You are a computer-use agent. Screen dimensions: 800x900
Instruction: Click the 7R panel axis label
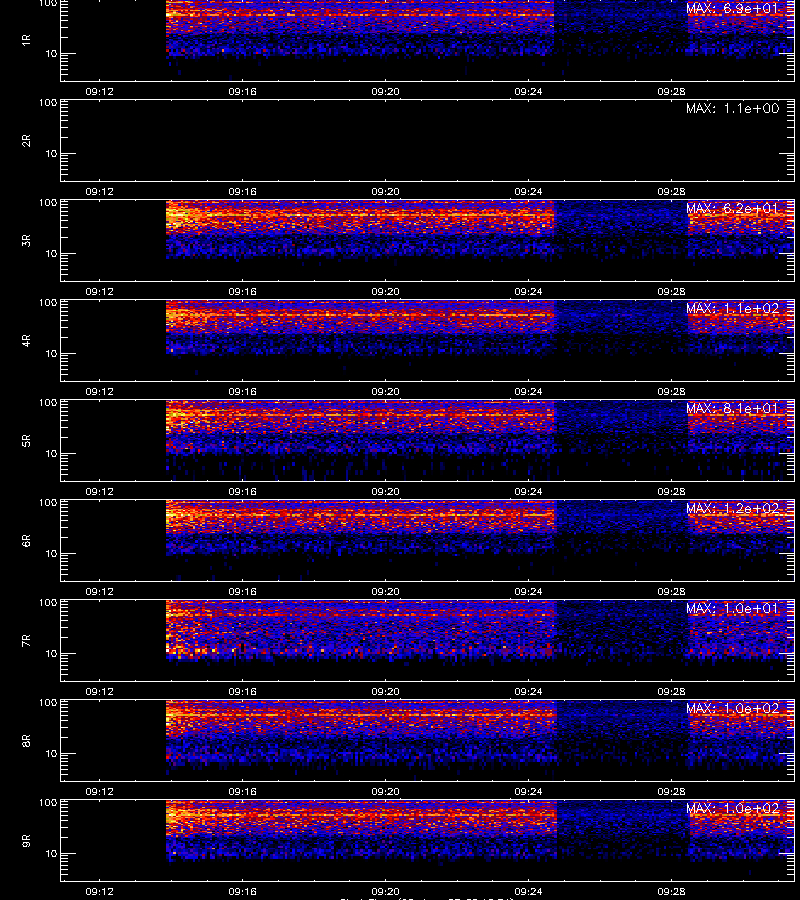tap(26, 641)
